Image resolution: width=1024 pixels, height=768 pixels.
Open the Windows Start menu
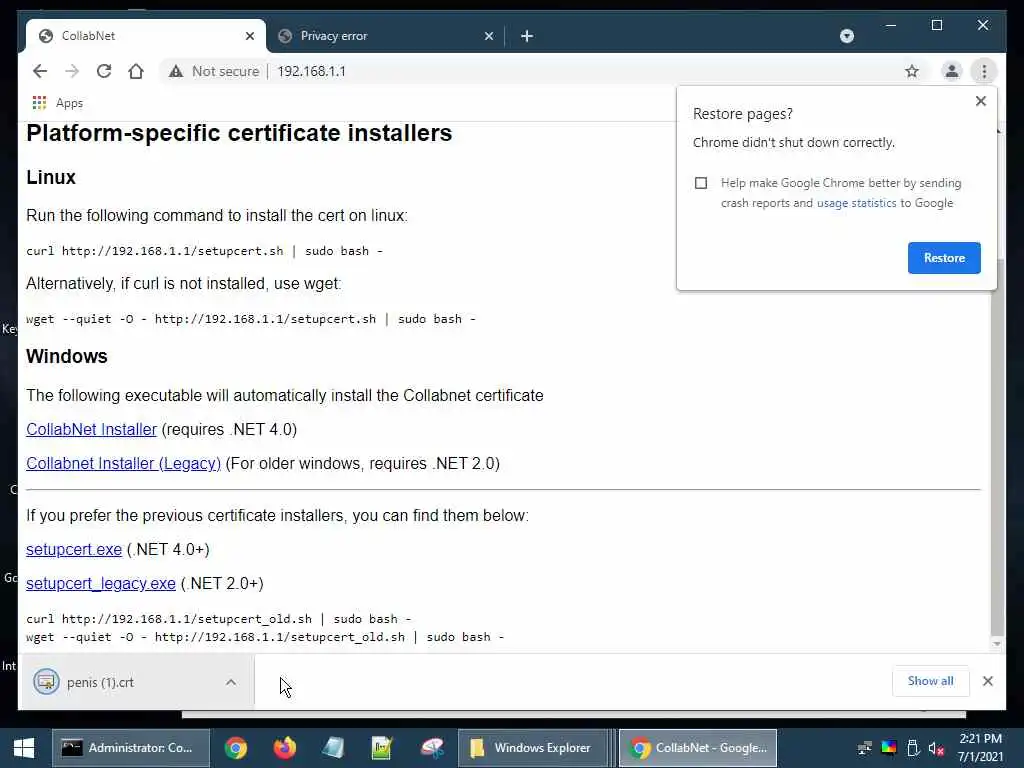coord(24,748)
